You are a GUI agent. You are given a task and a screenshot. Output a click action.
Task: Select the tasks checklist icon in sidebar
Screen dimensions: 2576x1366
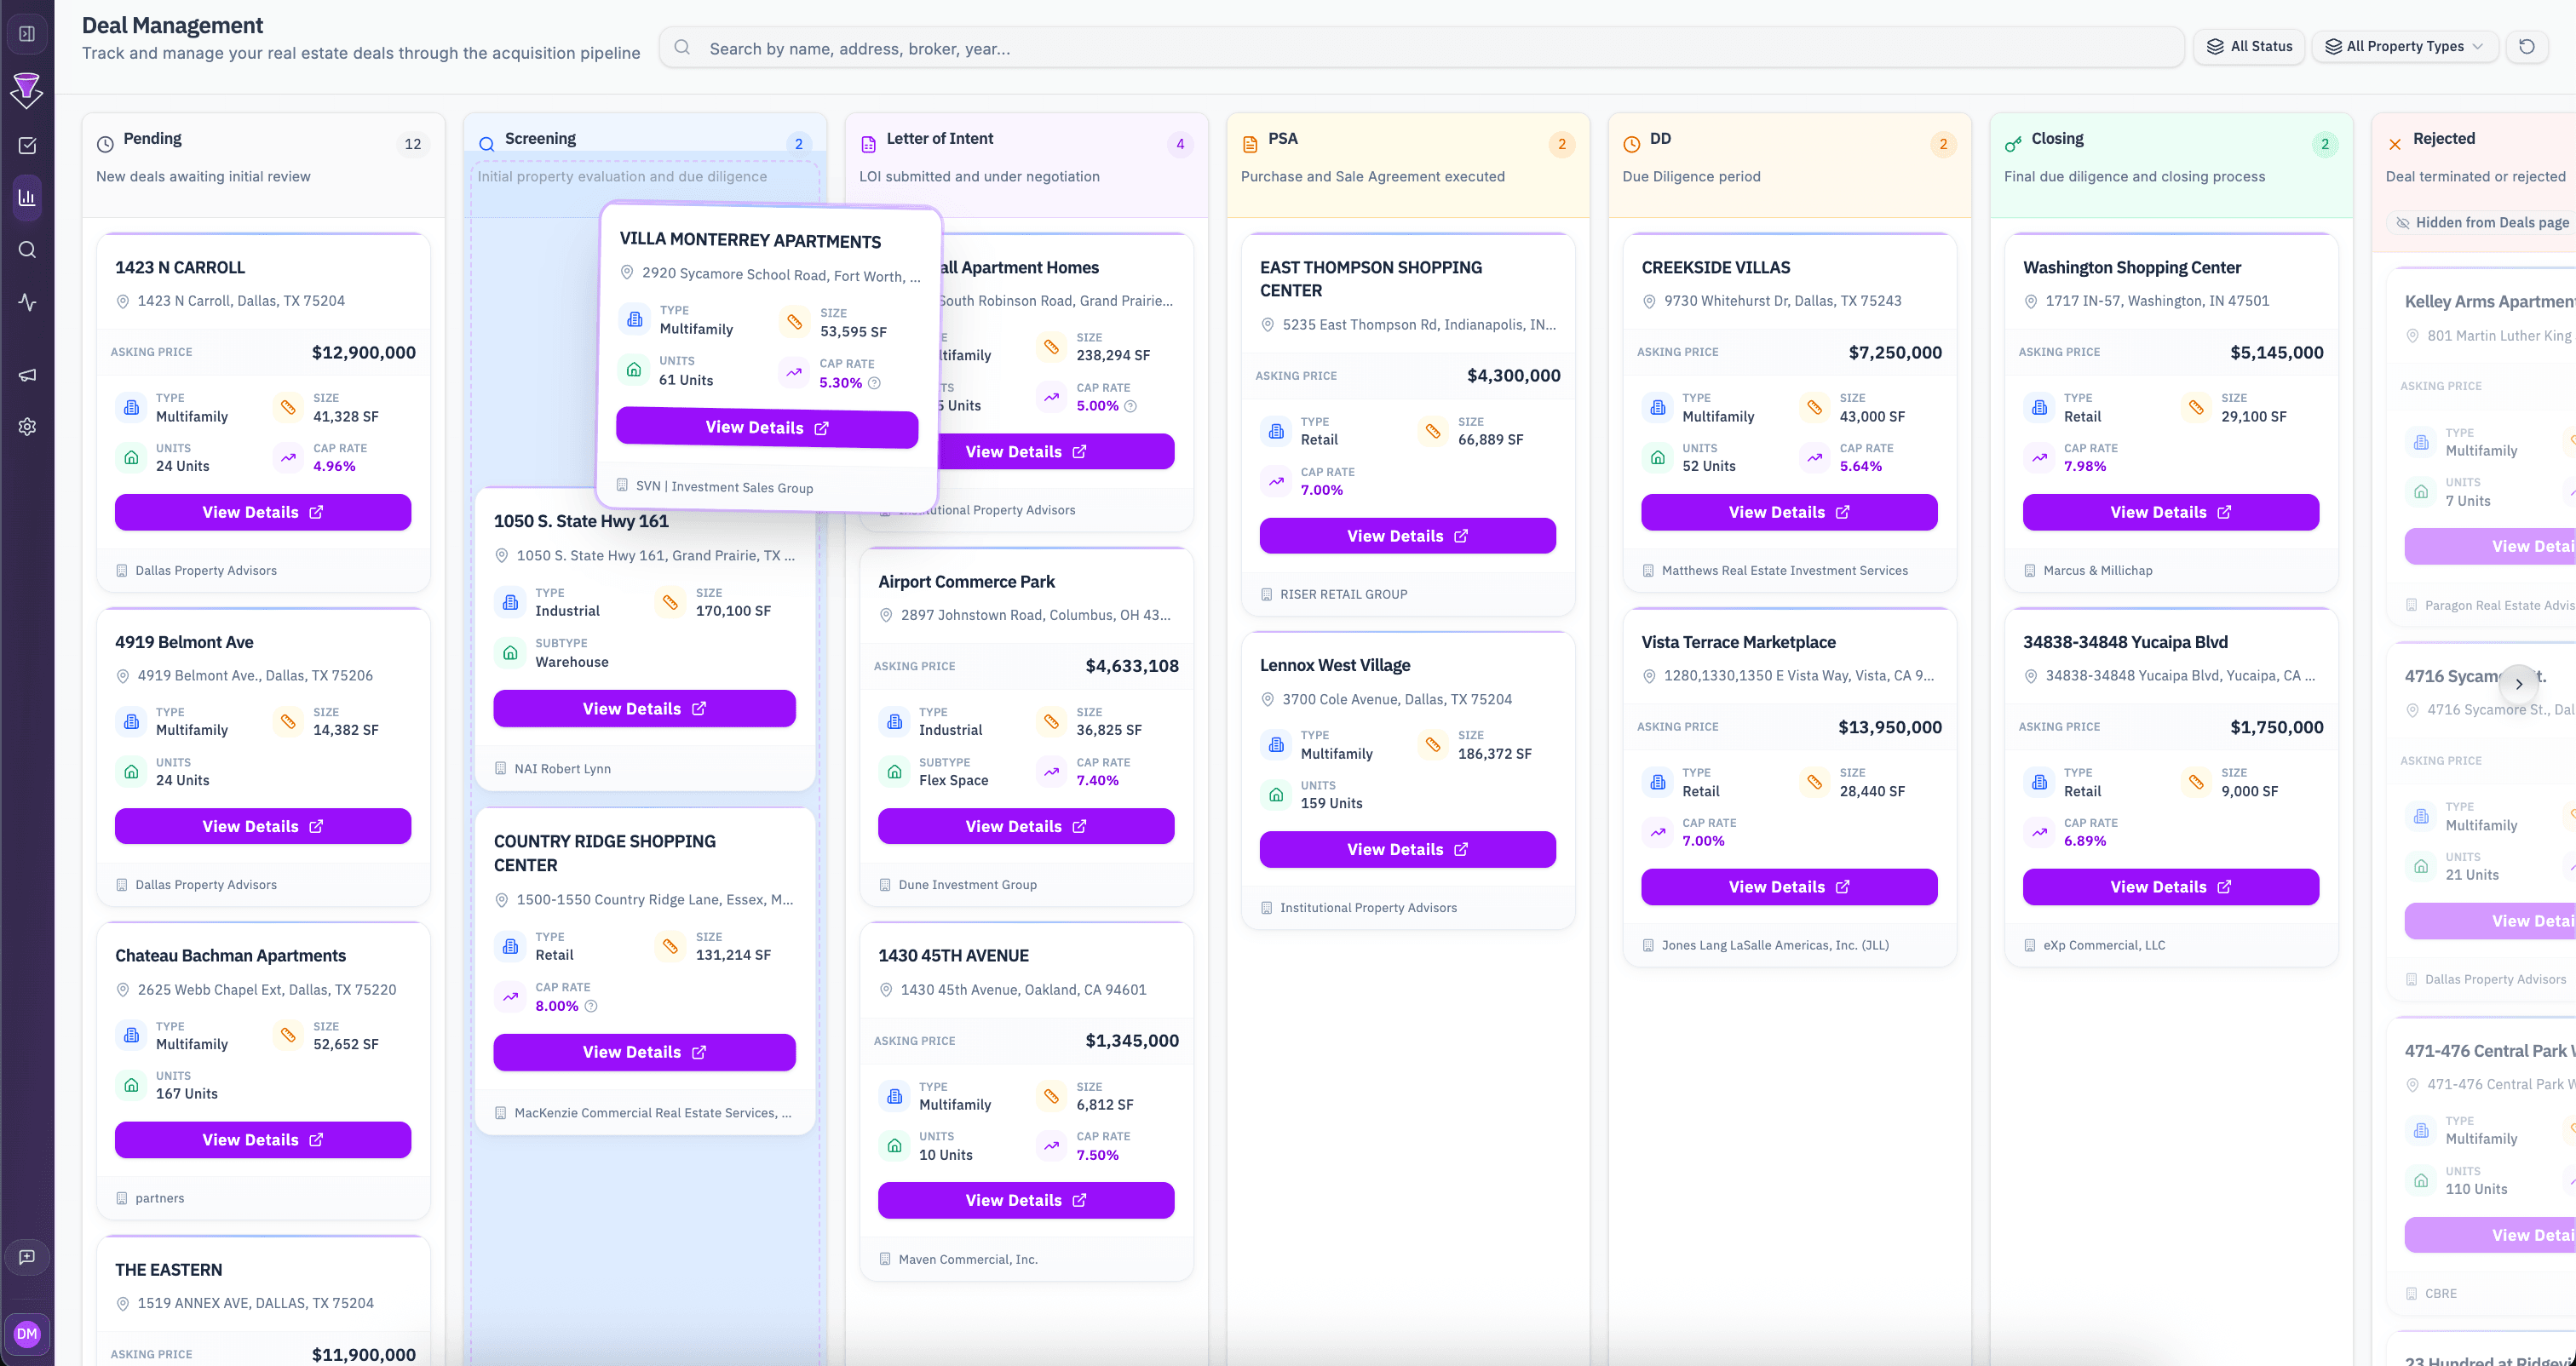(27, 144)
